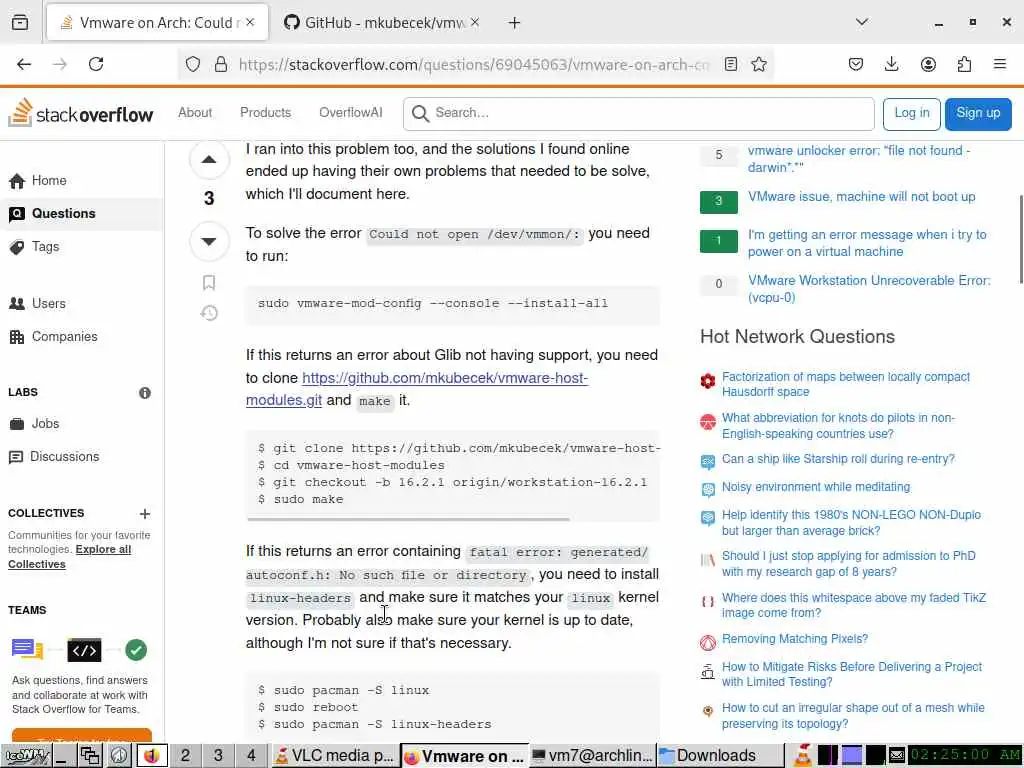Open the Firefox account icon
The height and width of the screenshot is (768, 1024).
click(928, 64)
